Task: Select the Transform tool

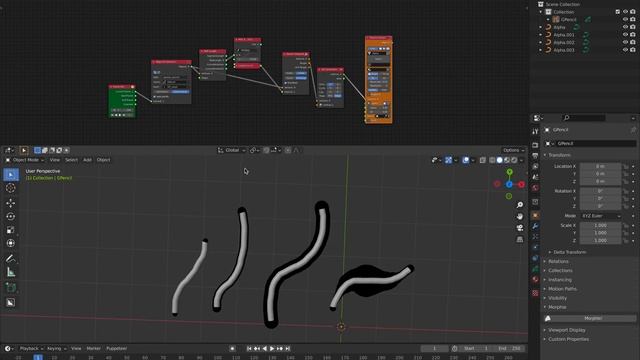Action: click(x=11, y=243)
